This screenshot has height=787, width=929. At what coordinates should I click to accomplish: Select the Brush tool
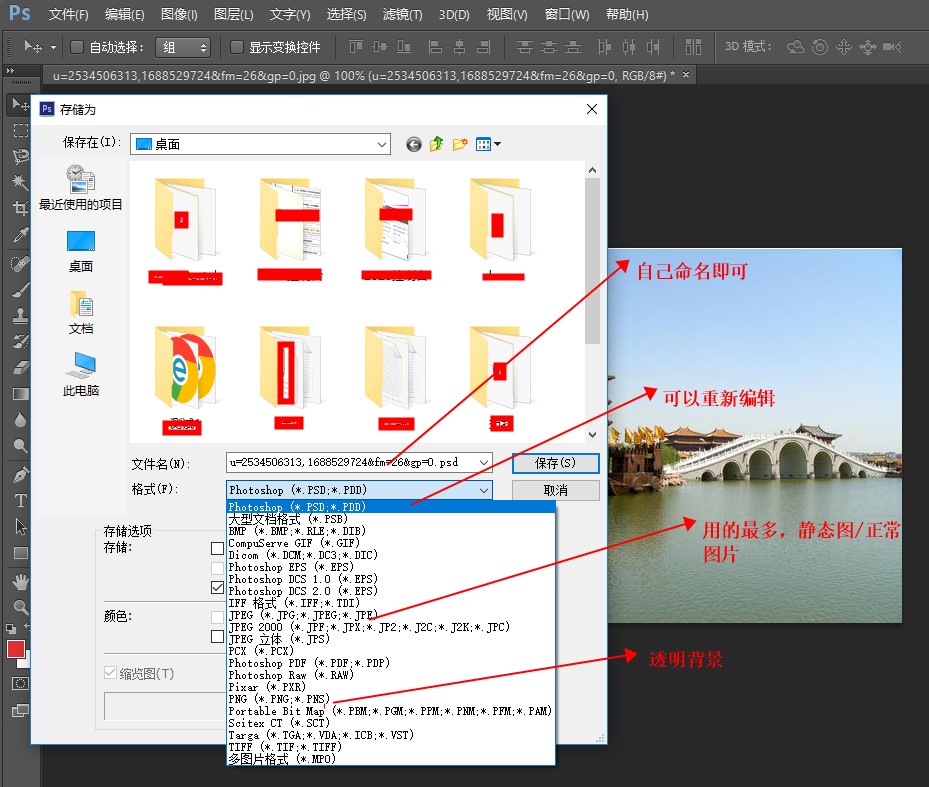point(19,289)
